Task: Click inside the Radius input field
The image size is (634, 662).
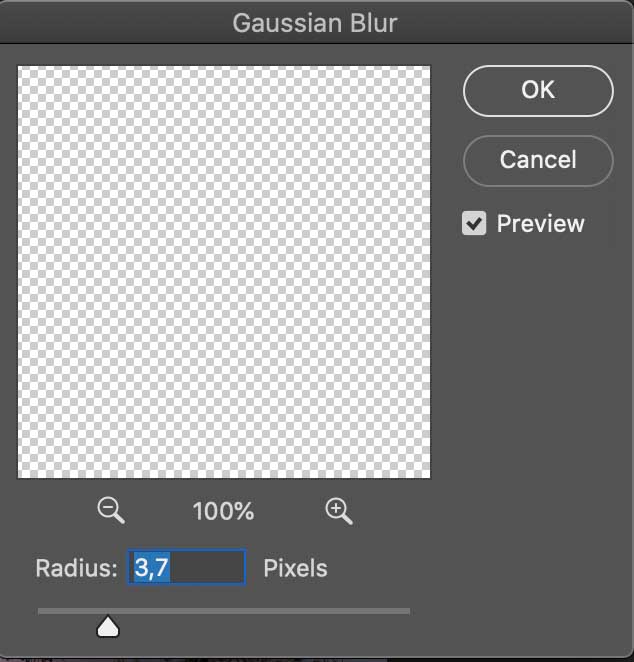Action: (187, 567)
